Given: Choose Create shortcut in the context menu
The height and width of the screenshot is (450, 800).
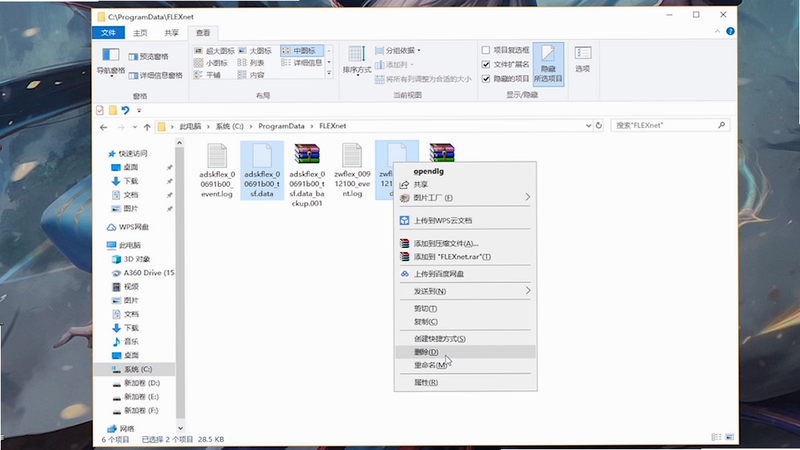Looking at the screenshot, I should click(x=465, y=338).
